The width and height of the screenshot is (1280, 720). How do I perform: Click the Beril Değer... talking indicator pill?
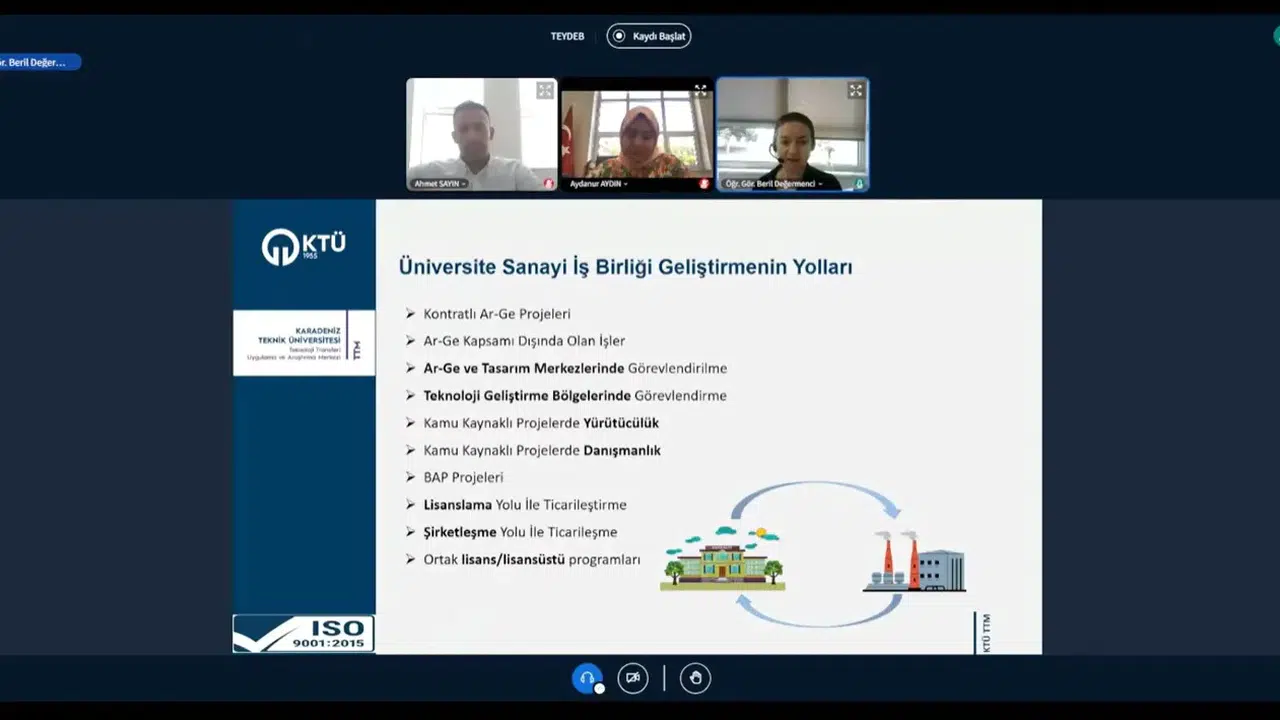38,62
